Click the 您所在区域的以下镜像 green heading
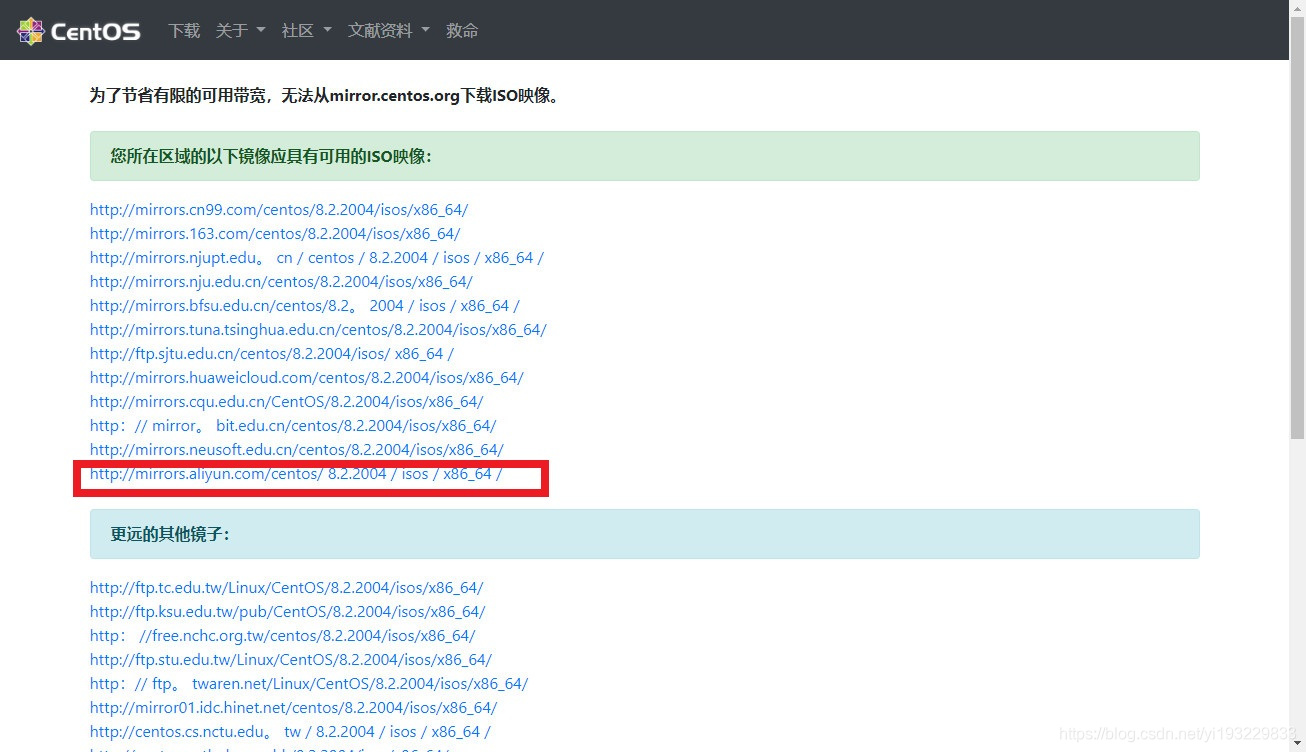Screen dimensions: 1306x752 pyautogui.click(x=645, y=156)
